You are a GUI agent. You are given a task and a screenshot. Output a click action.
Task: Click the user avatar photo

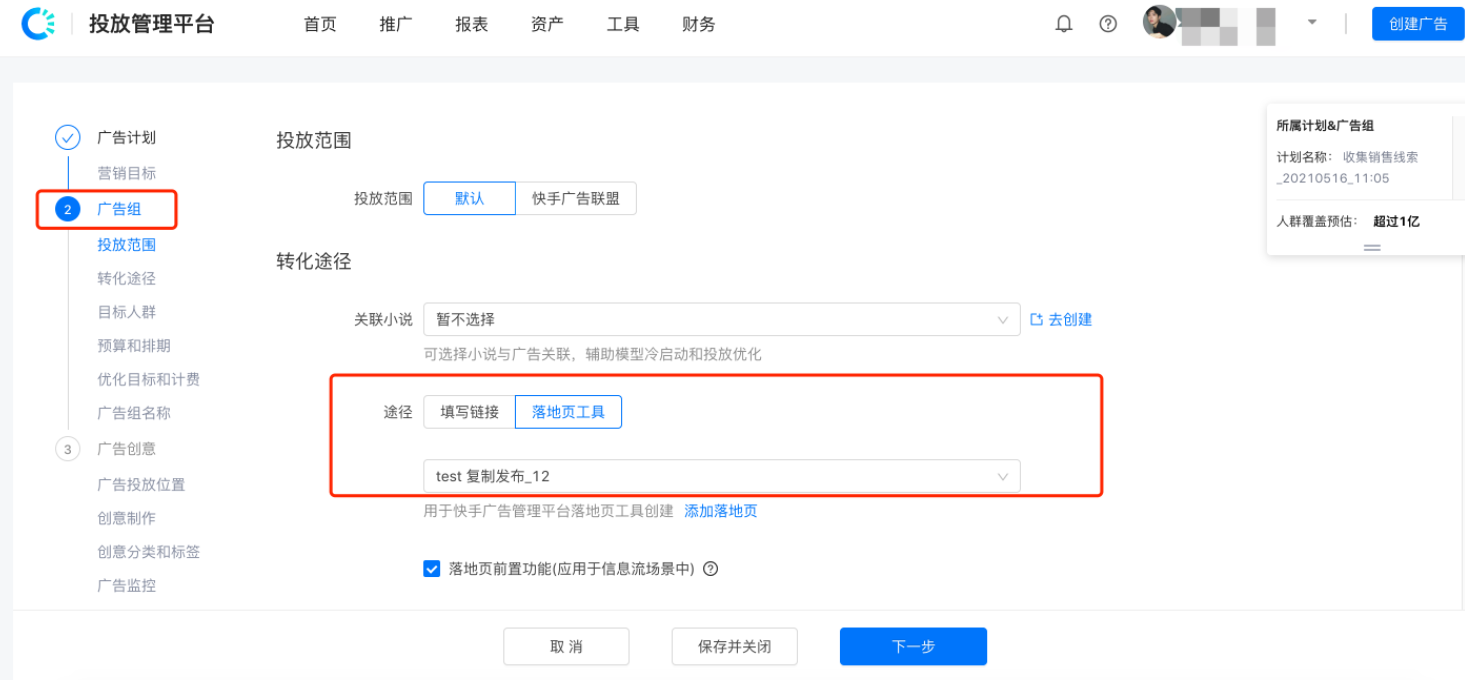(x=1159, y=24)
